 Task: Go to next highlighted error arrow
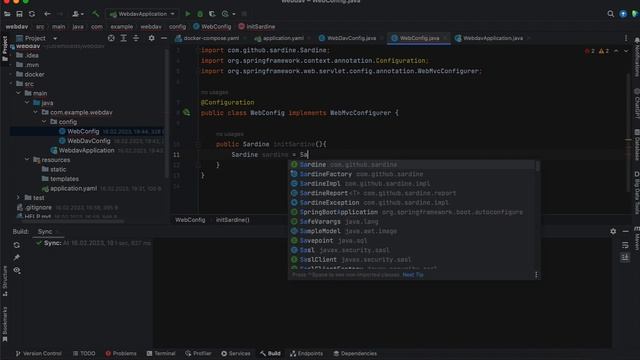626,51
